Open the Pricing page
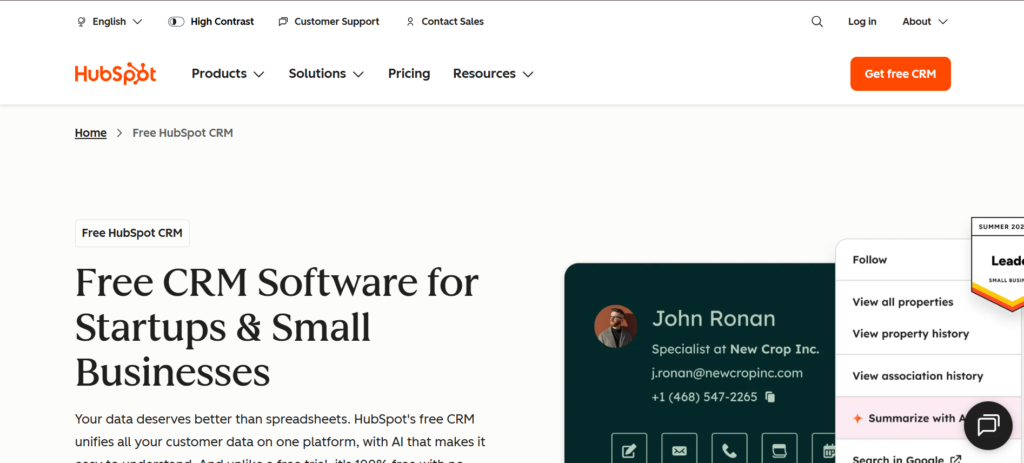Screen dimensions: 1024x463 [409, 74]
